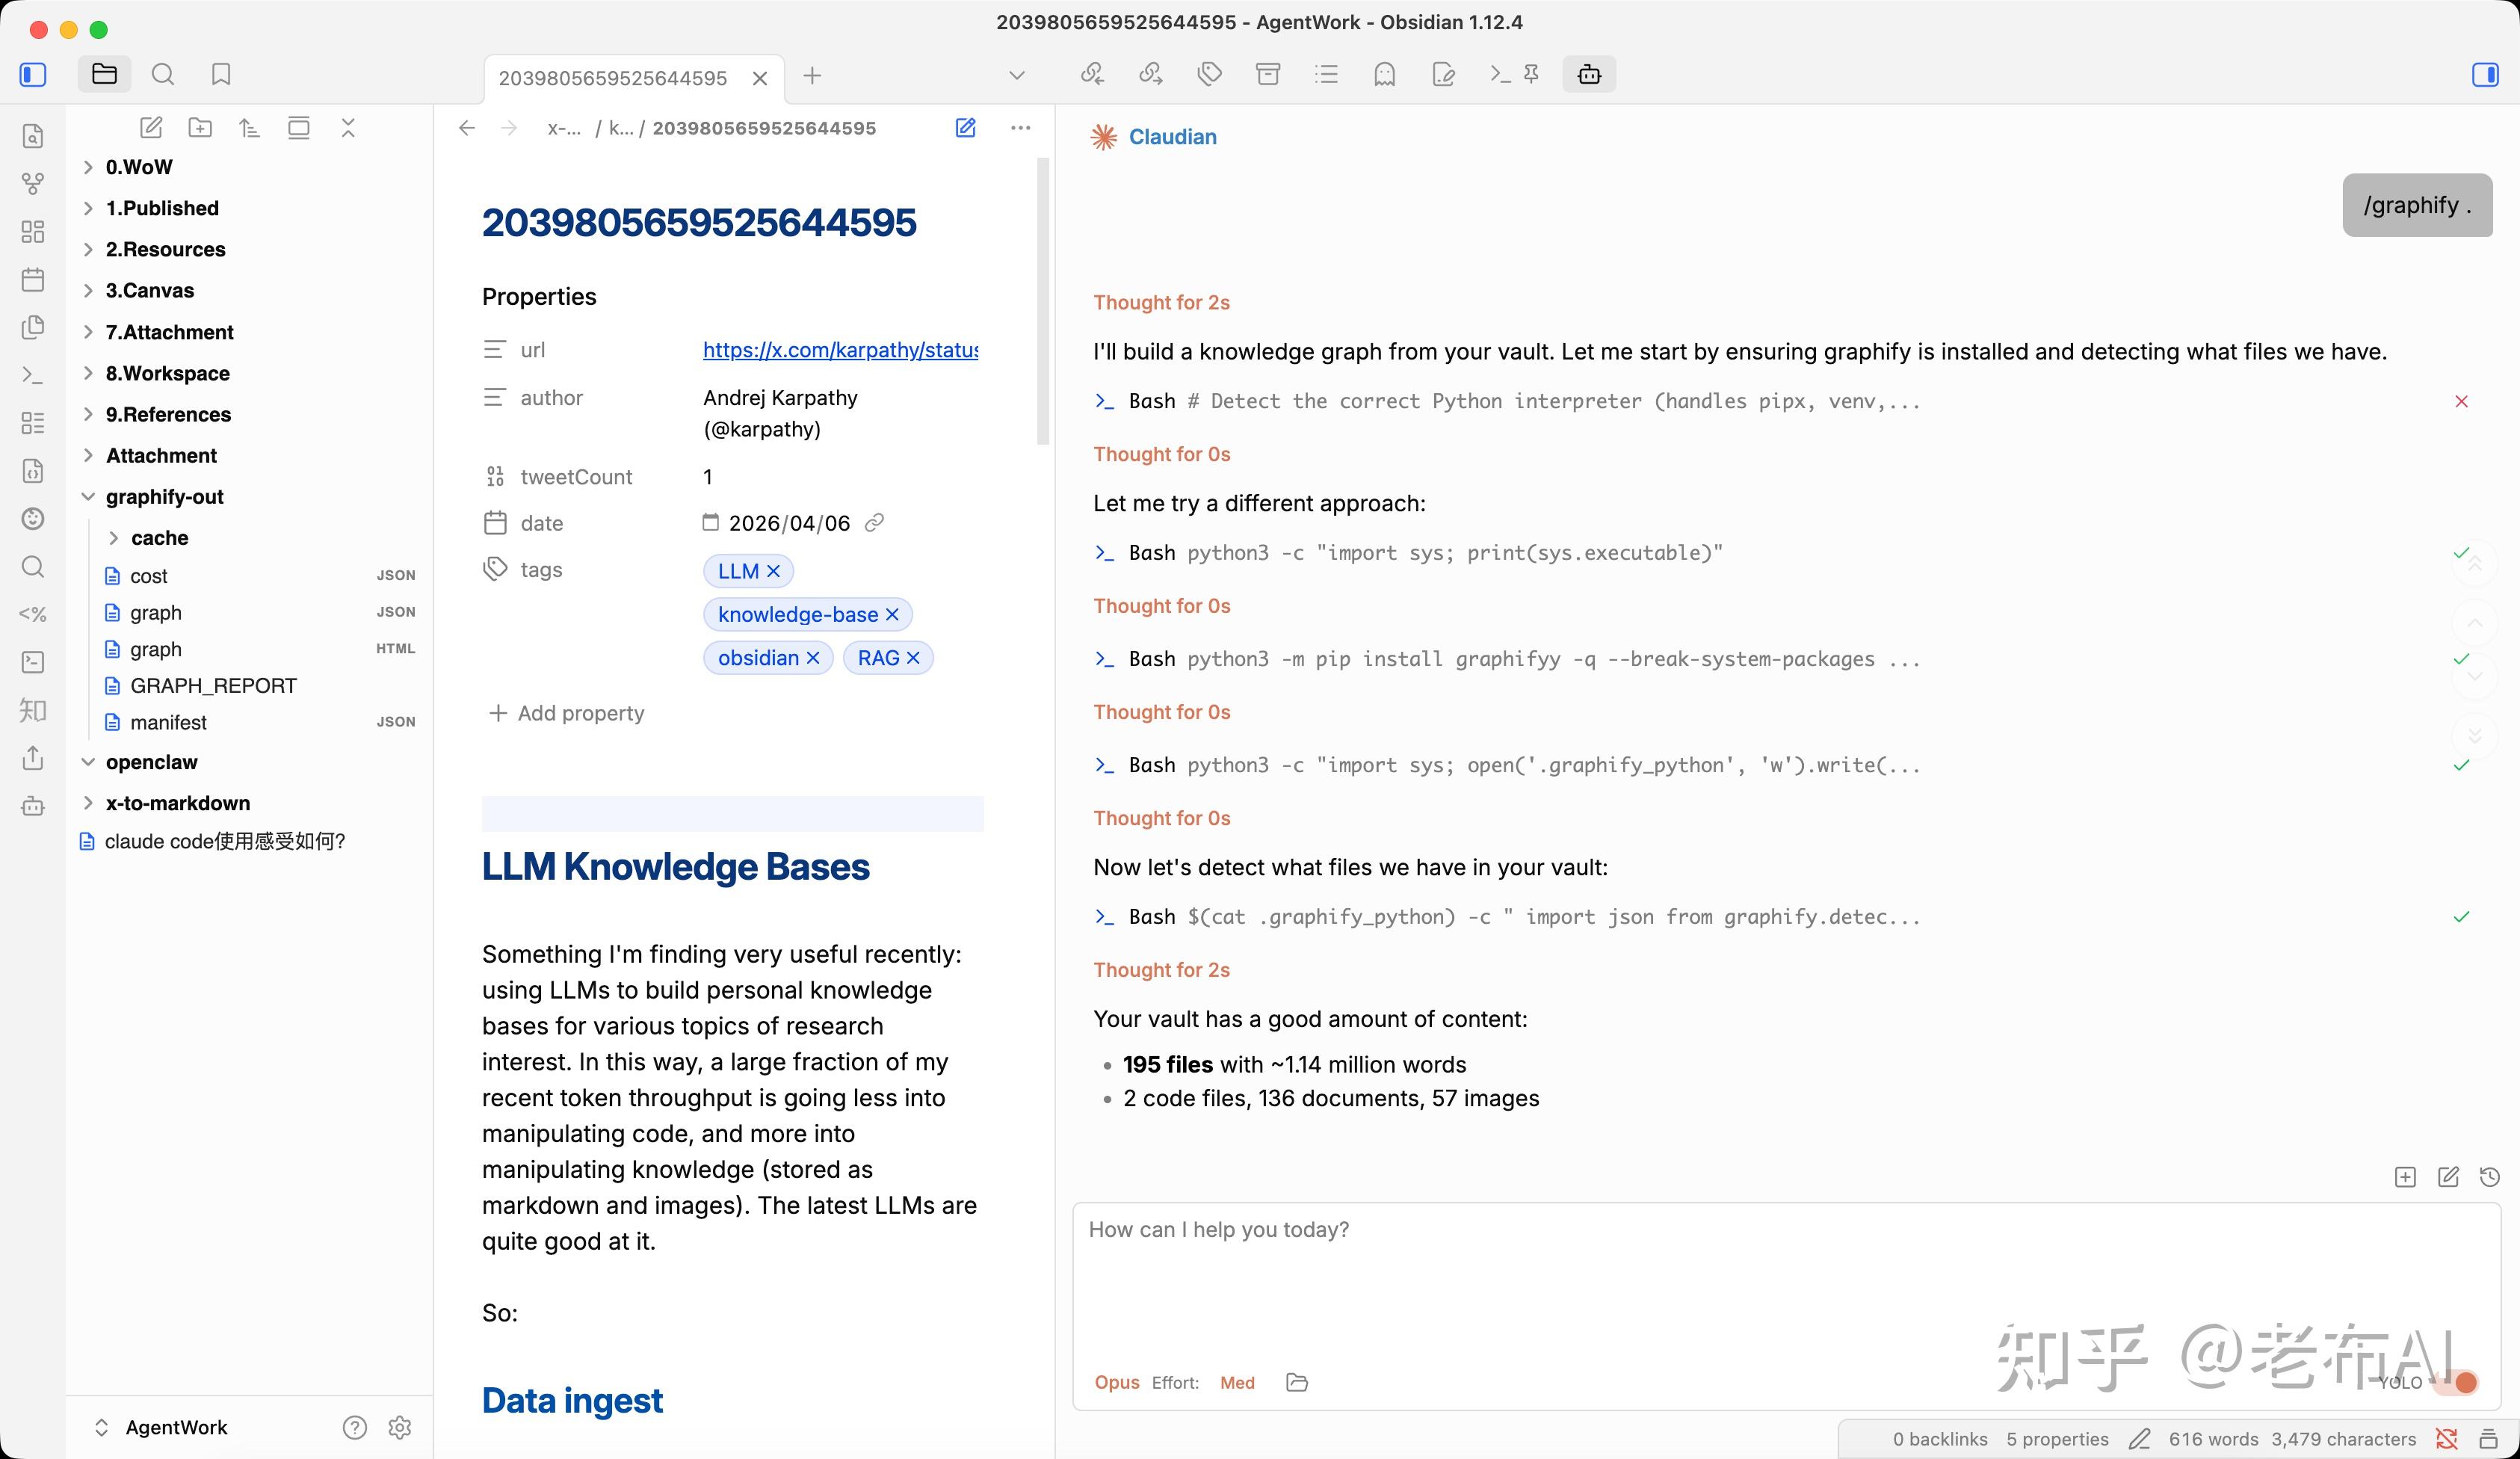The height and width of the screenshot is (1459, 2520).
Task: Select the 2039805659525644595 note tab
Action: pyautogui.click(x=612, y=78)
